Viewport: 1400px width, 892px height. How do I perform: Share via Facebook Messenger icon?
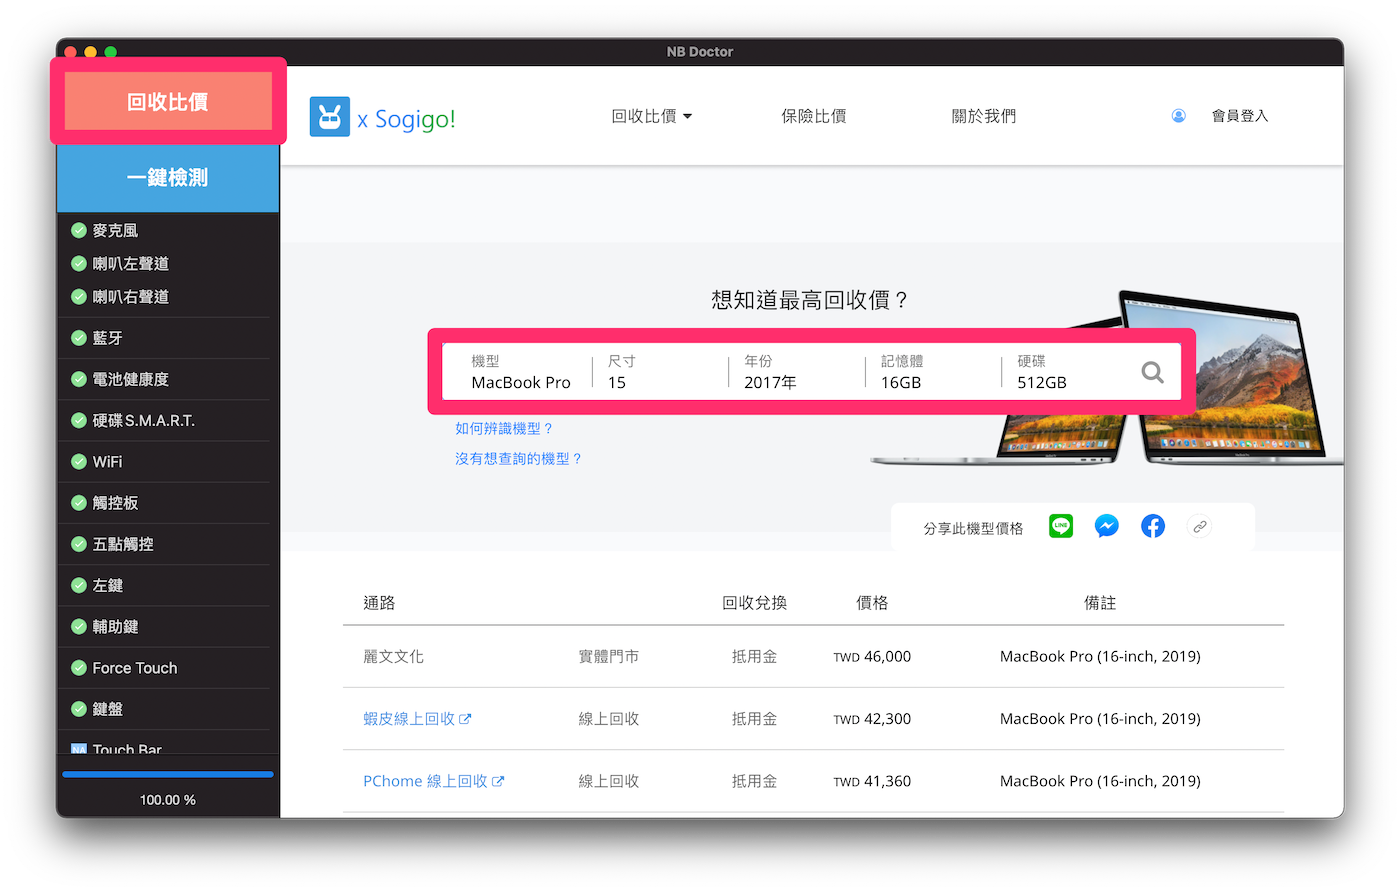coord(1107,526)
